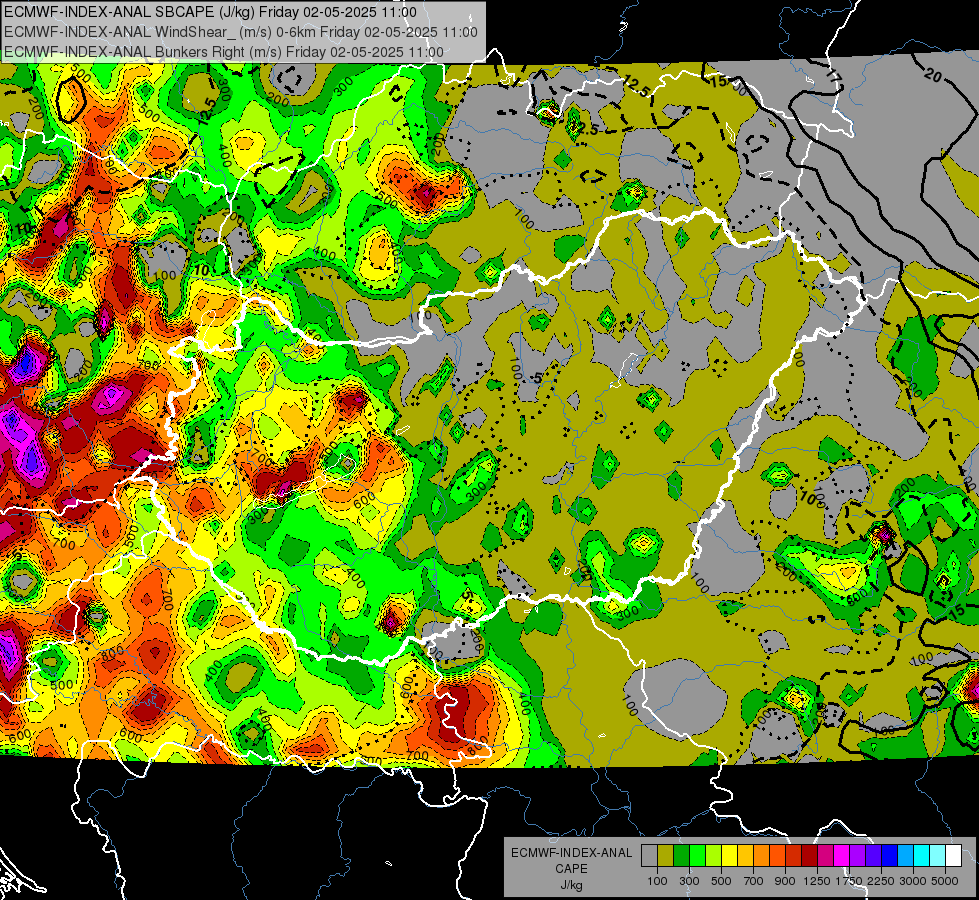
Task: Click legend title ECMWF-INDEX-ANAL
Action: pos(571,853)
